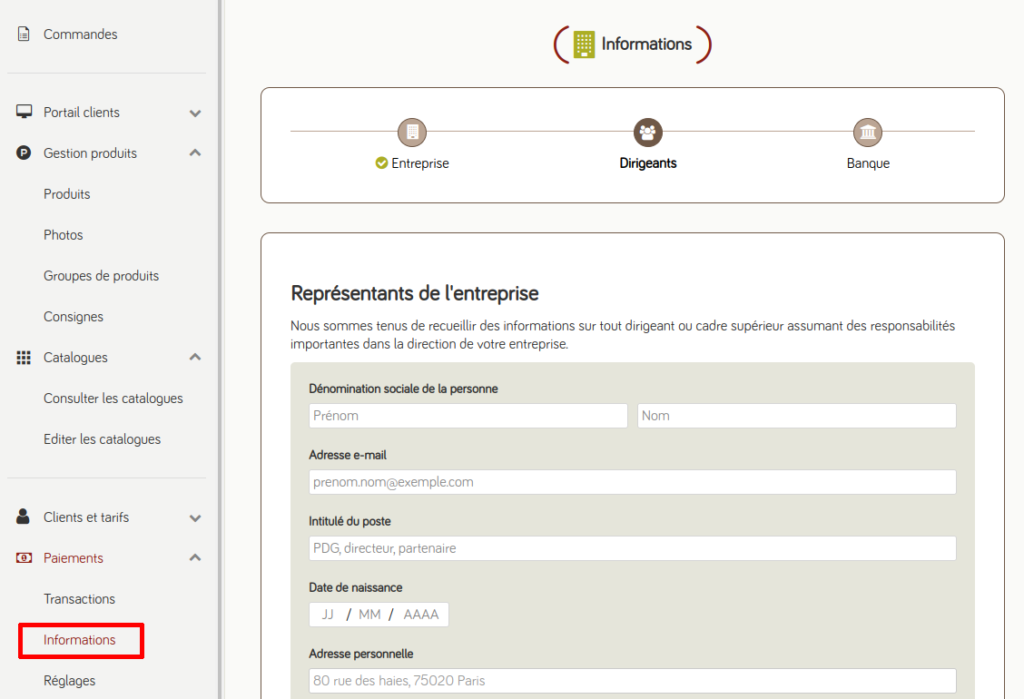Viewport: 1024px width, 699px height.
Task: Open the Portail clients menu item
Action: click(82, 112)
